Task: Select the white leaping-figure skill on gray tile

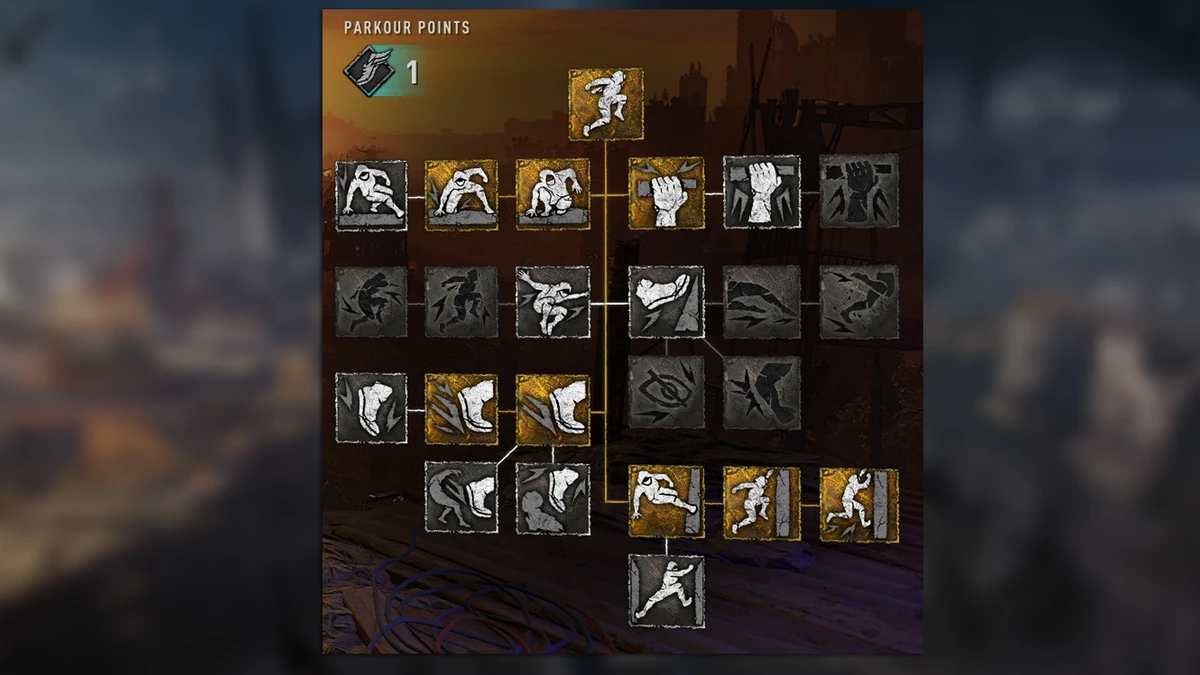Action: [553, 302]
